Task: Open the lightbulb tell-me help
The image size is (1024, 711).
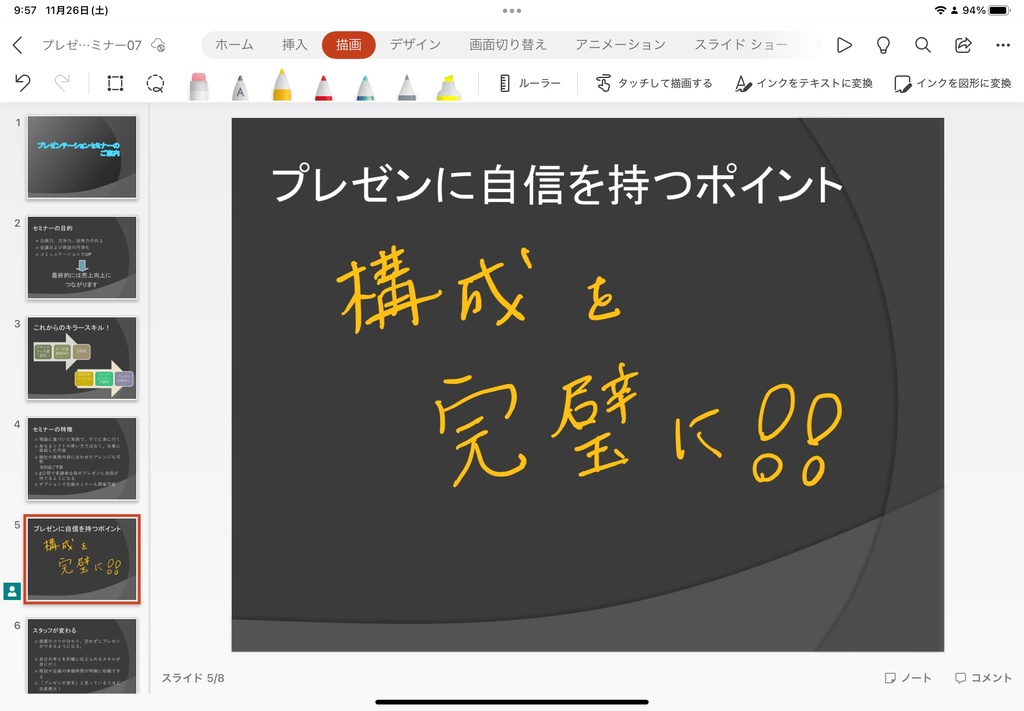Action: (x=883, y=44)
